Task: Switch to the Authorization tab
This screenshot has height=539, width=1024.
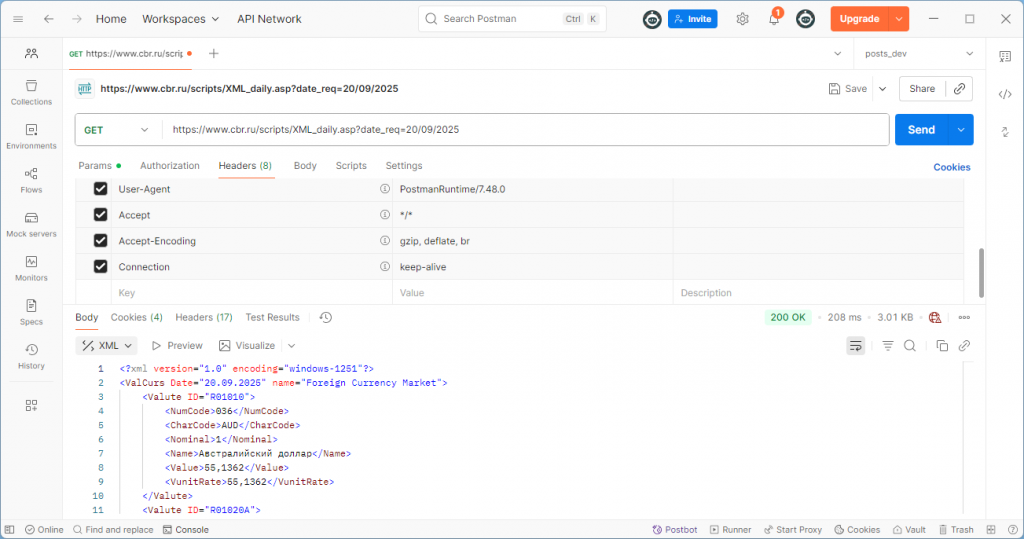Action: (170, 166)
